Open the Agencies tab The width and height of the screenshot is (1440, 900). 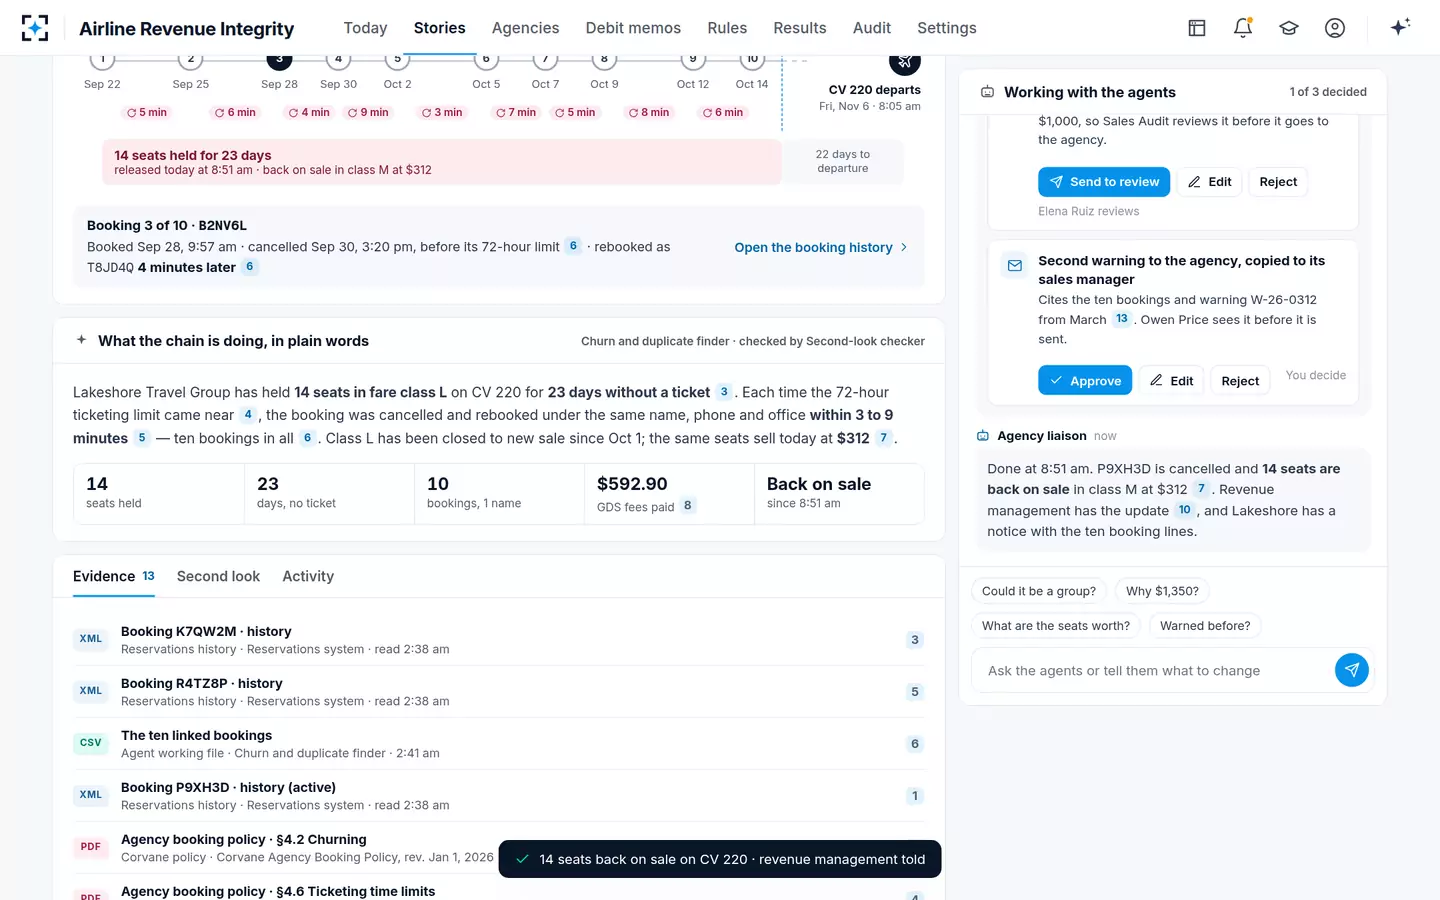pos(525,28)
